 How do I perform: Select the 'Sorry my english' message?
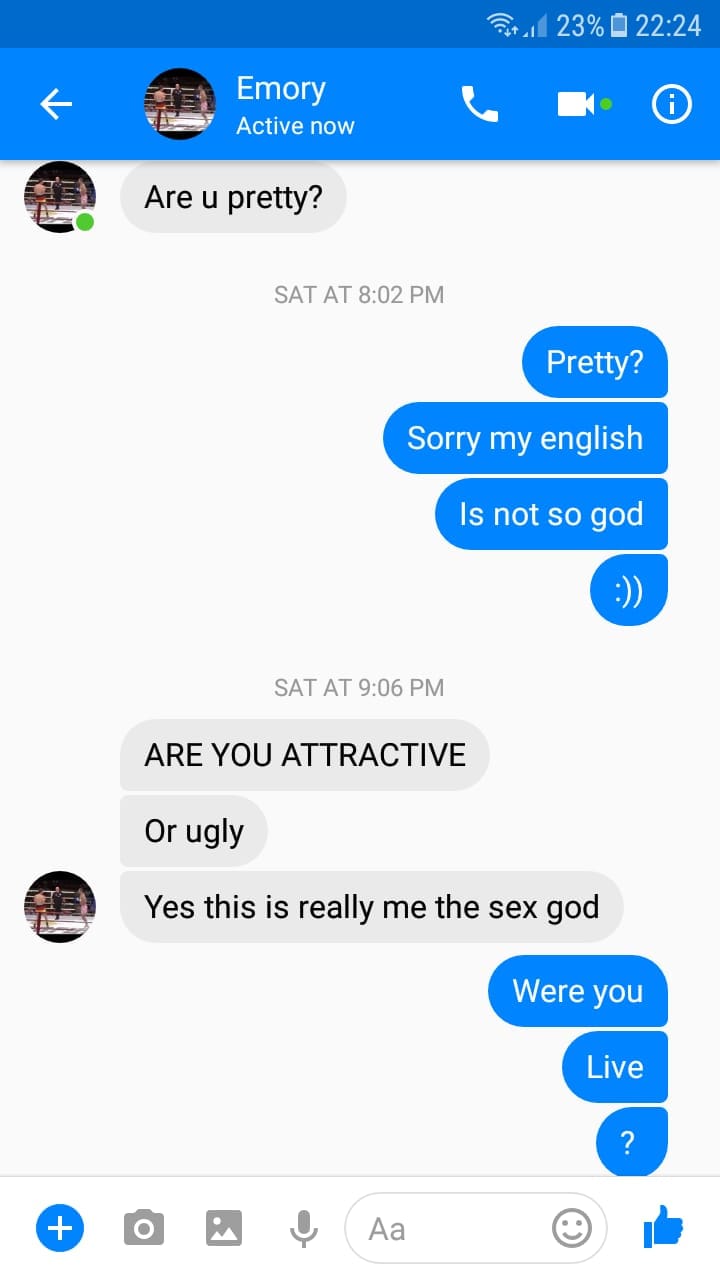point(525,438)
